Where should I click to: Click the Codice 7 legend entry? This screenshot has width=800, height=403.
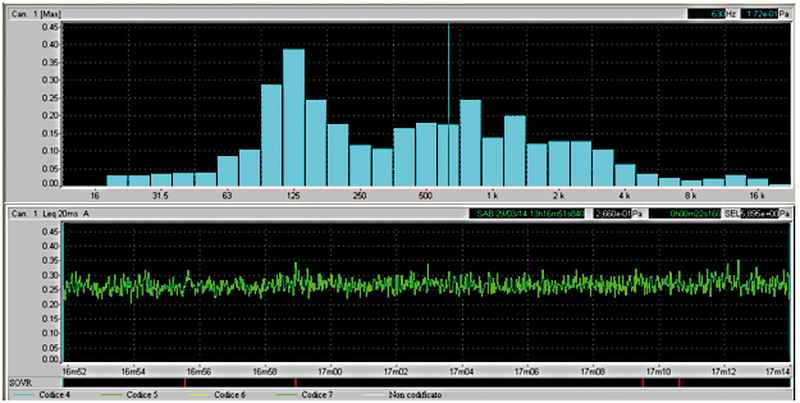tap(306, 395)
